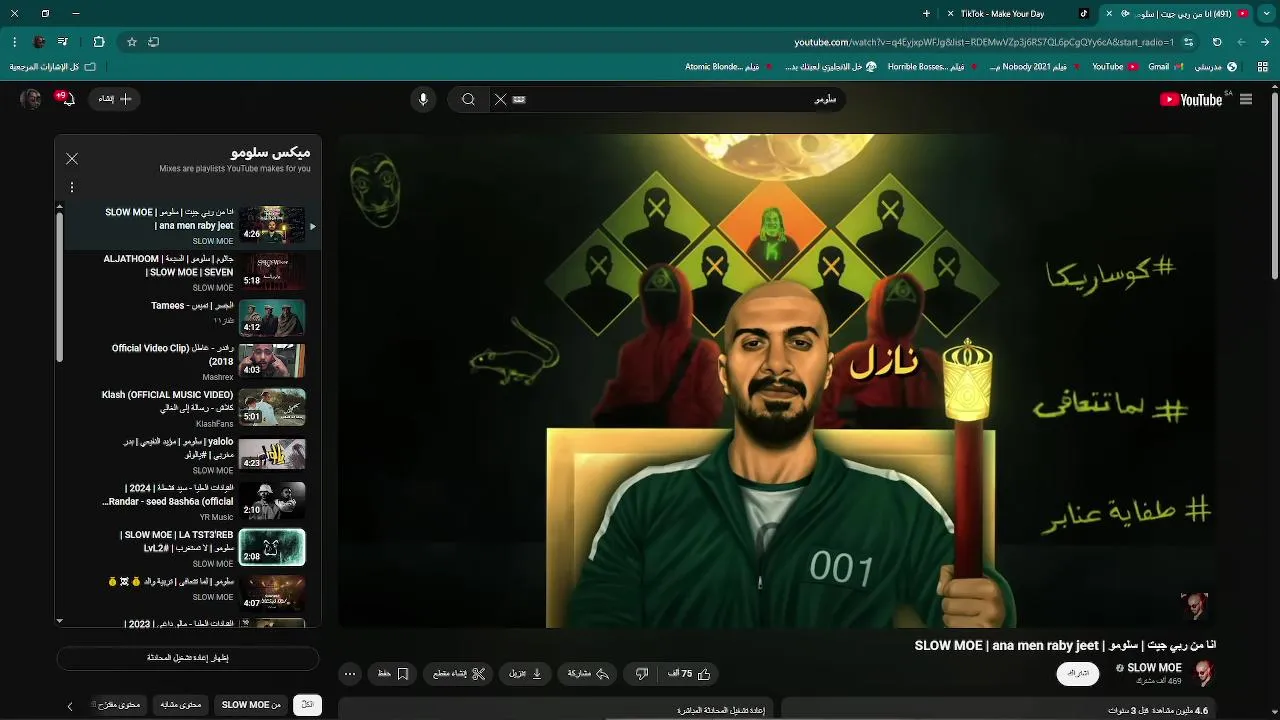The height and width of the screenshot is (720, 1280).
Task: Subscribe to SLOW MOE channel
Action: click(1078, 673)
